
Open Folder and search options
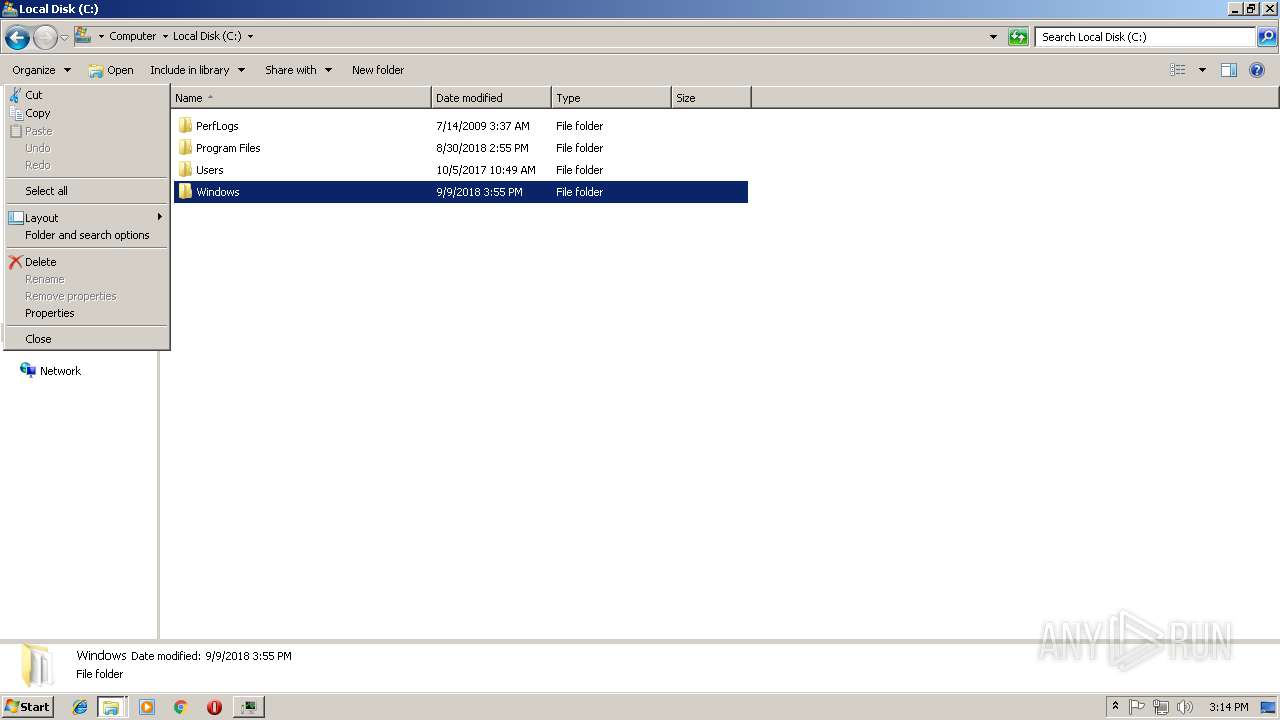click(86, 235)
